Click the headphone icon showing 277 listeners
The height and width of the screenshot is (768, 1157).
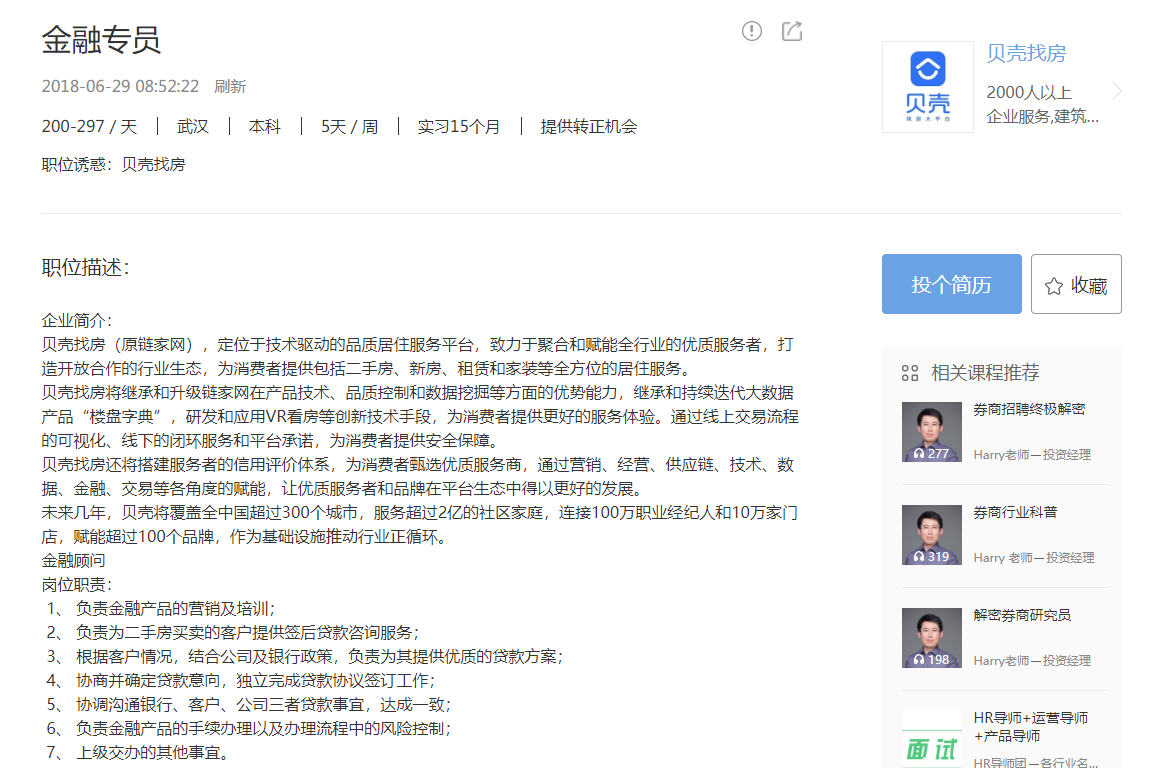click(x=919, y=453)
